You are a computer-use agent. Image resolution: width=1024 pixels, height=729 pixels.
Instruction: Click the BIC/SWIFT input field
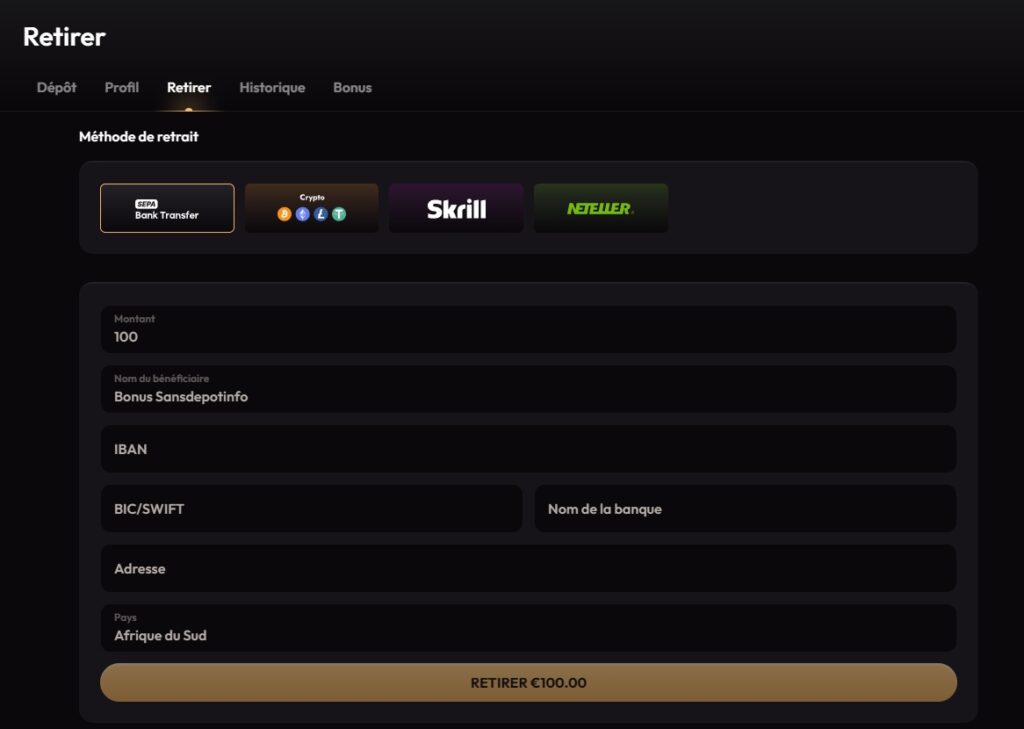click(311, 509)
